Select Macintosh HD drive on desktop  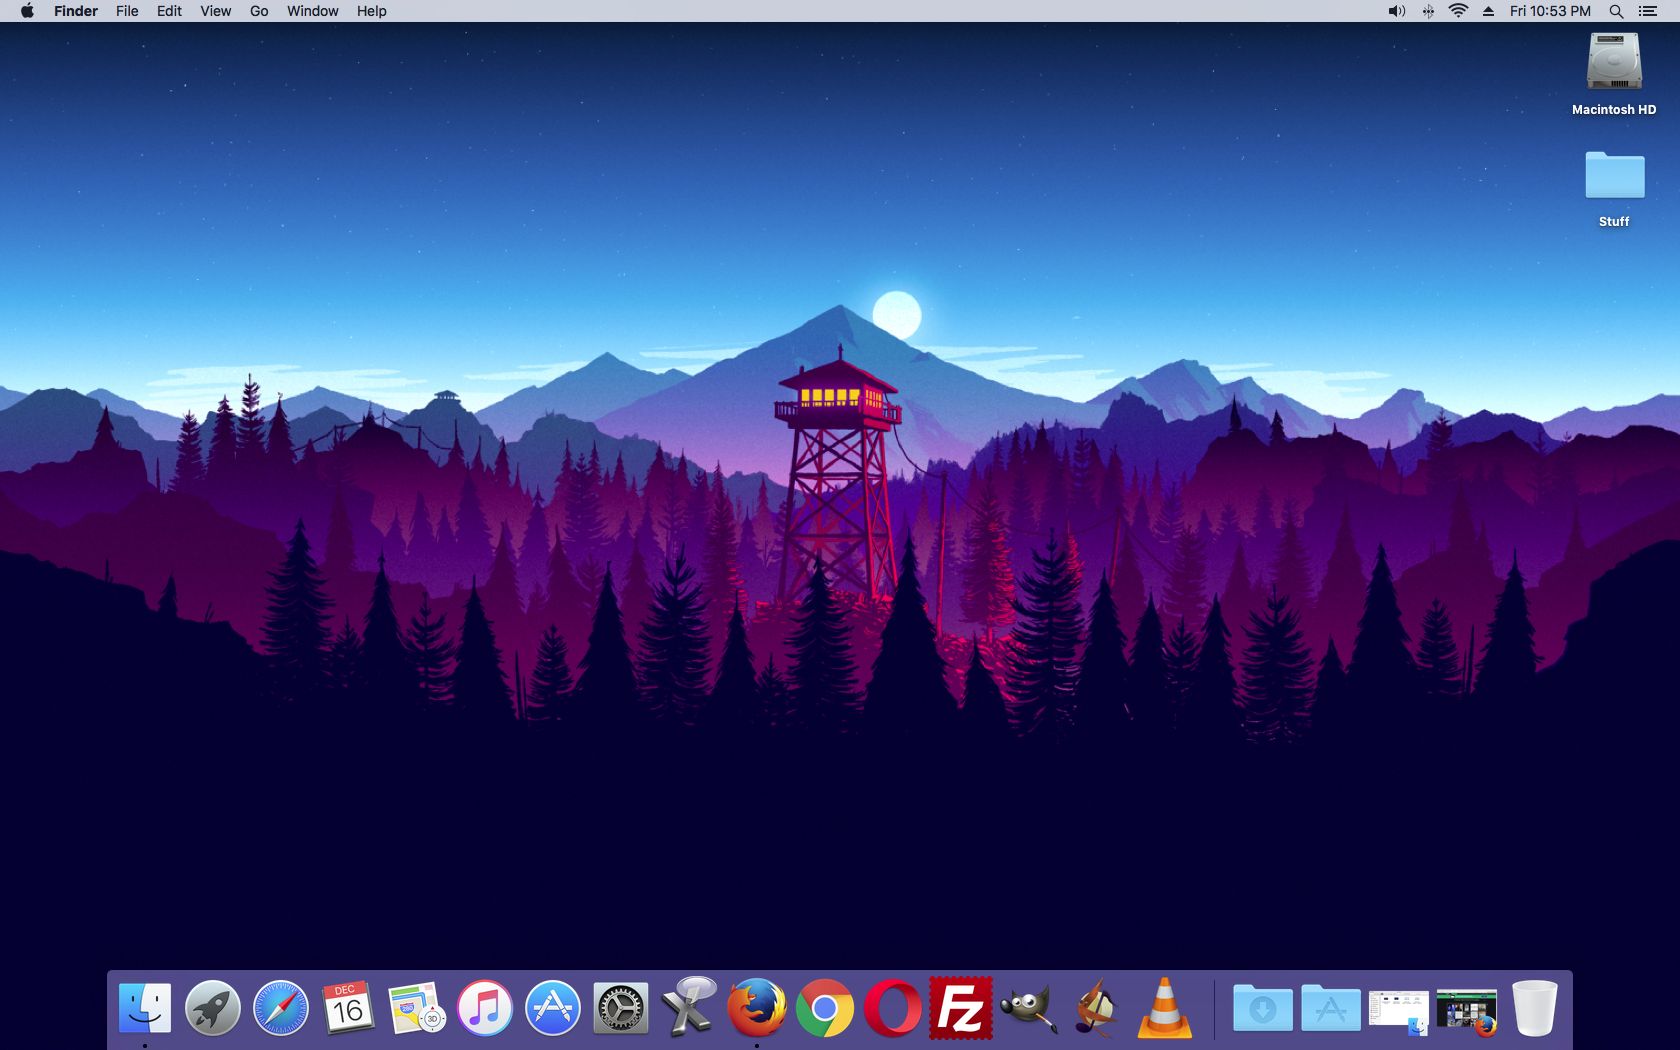pos(1614,75)
